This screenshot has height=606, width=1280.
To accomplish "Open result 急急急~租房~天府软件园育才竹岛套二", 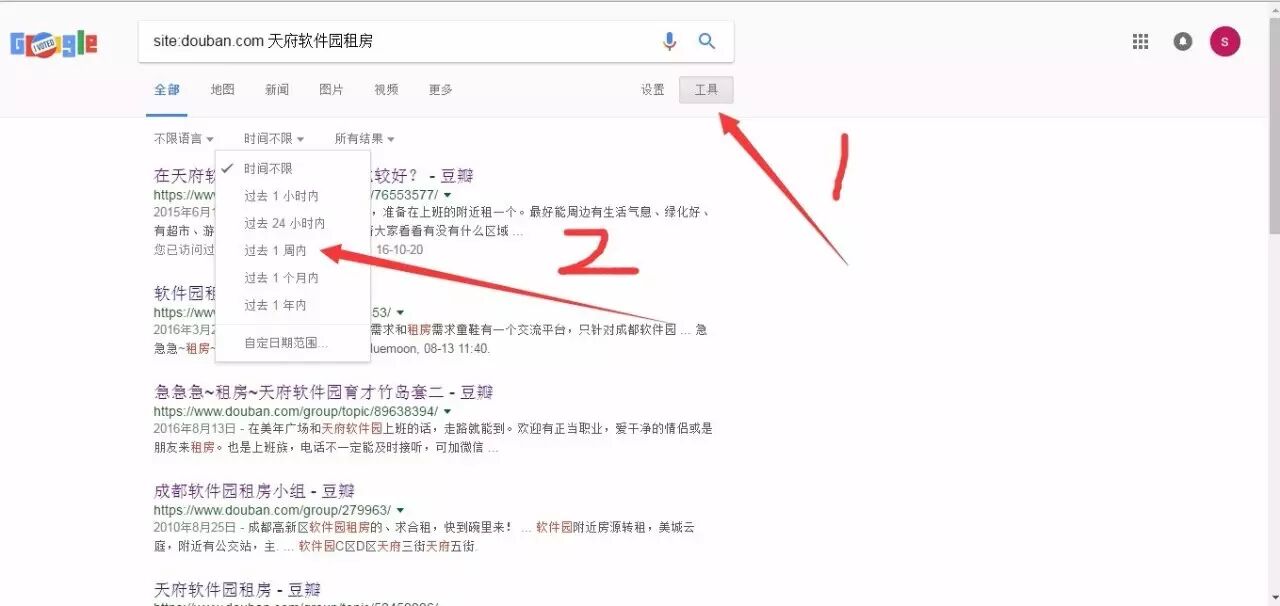I will tap(324, 392).
